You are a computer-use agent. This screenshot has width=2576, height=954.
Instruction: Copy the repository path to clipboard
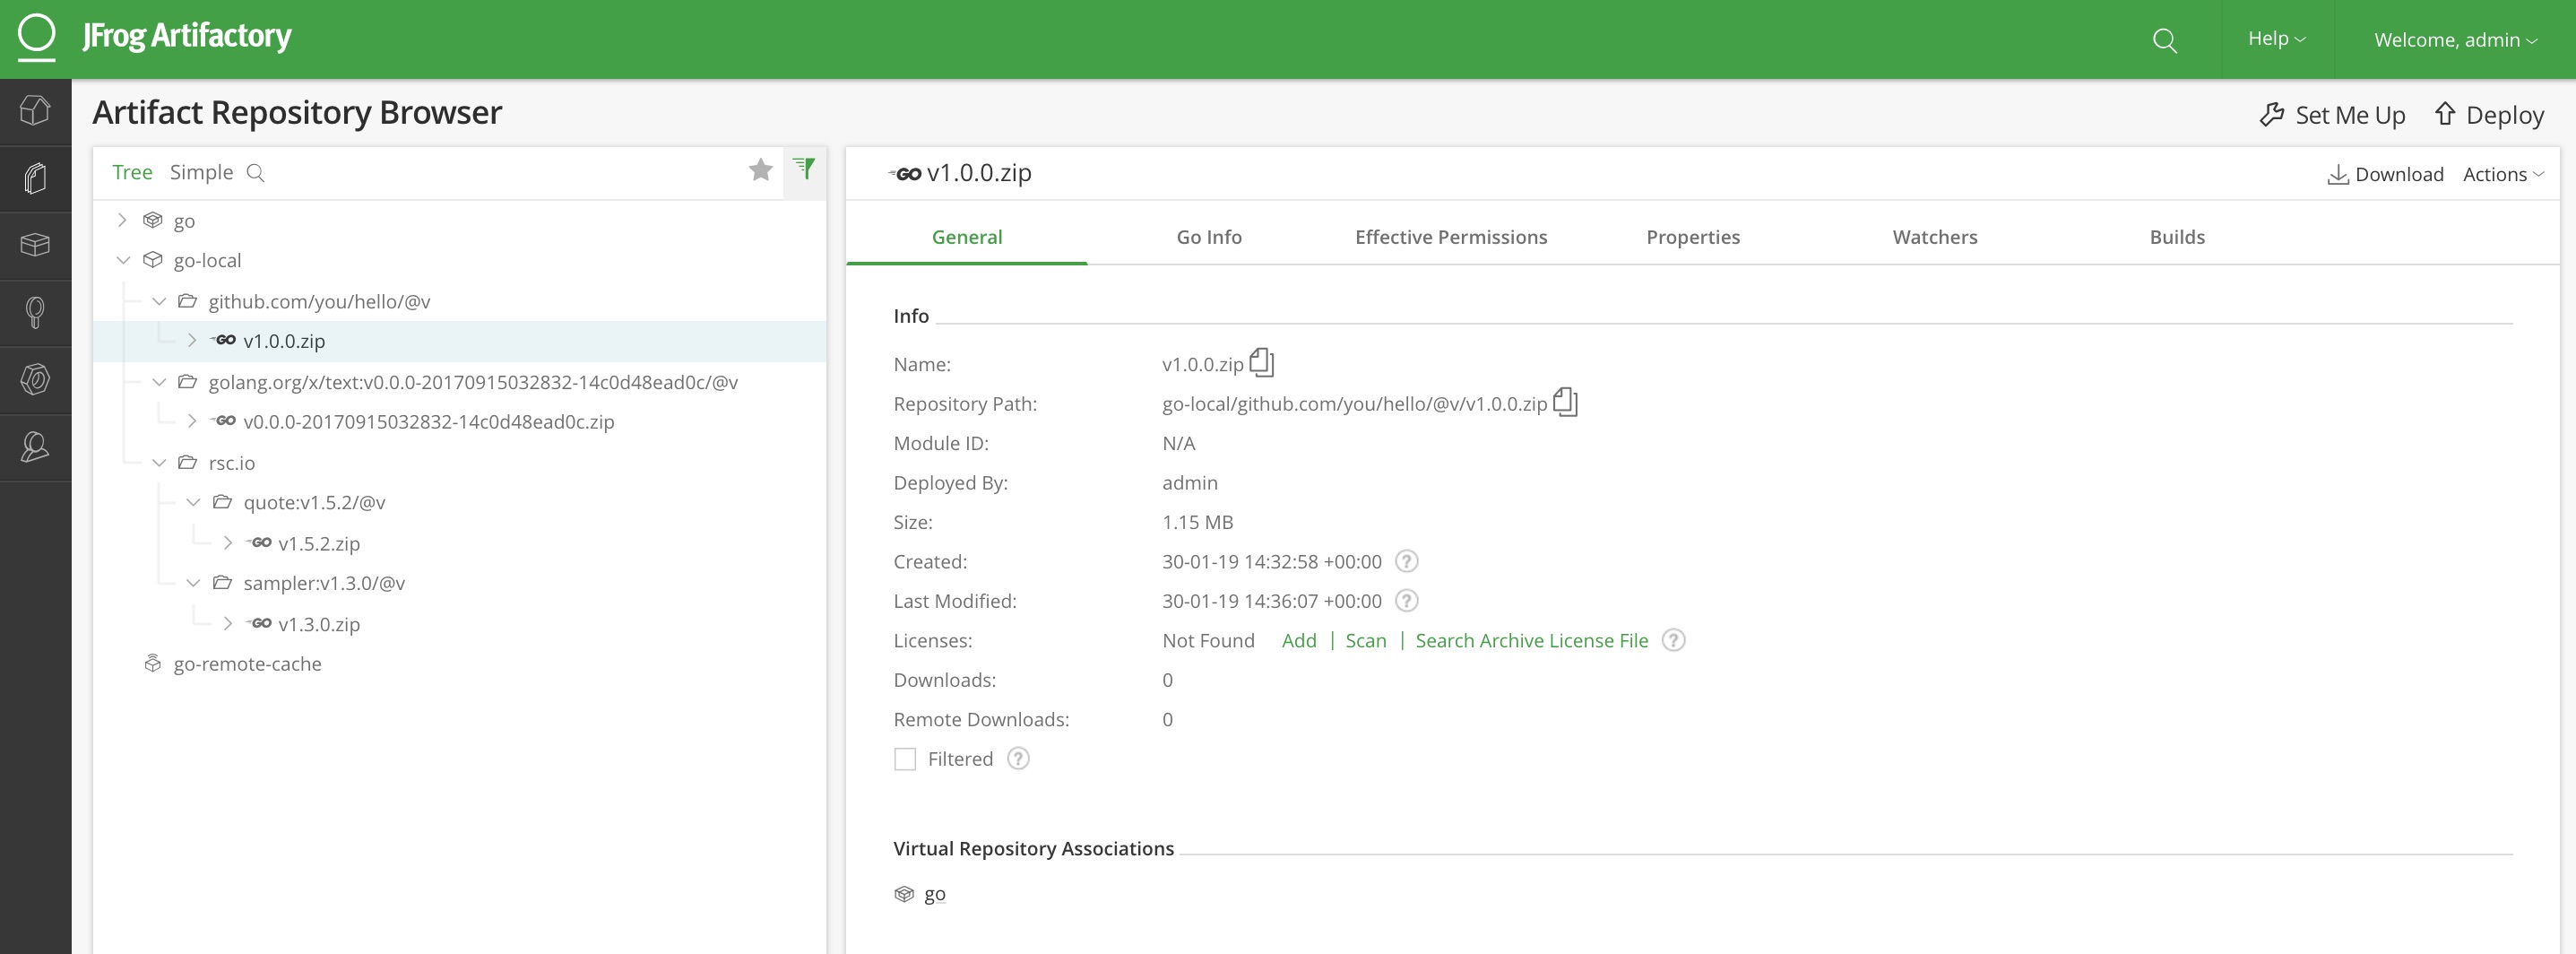pyautogui.click(x=1565, y=402)
